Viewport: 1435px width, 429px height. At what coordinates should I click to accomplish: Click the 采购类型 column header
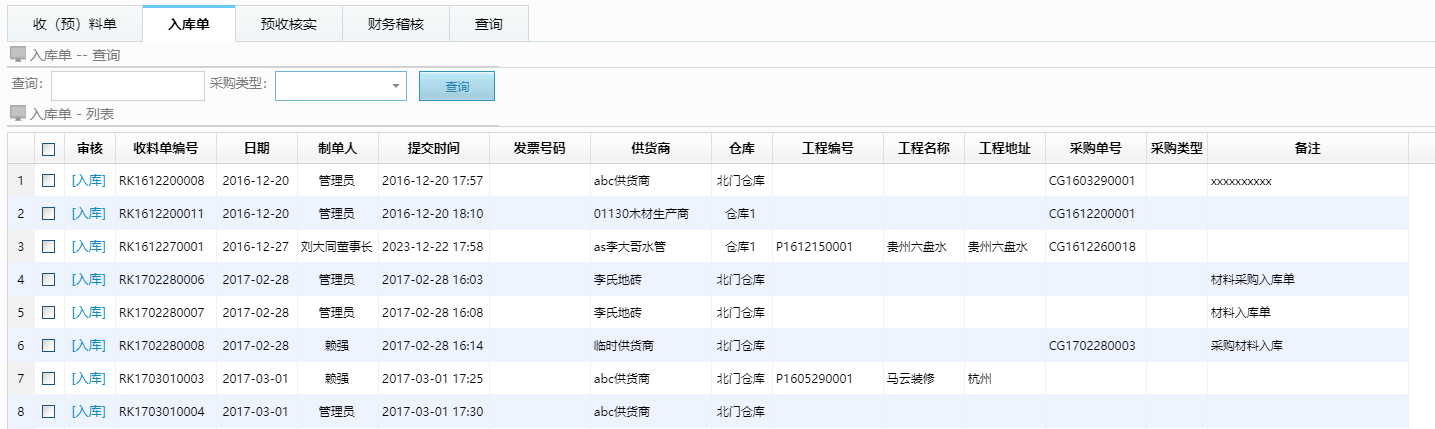tap(1177, 148)
